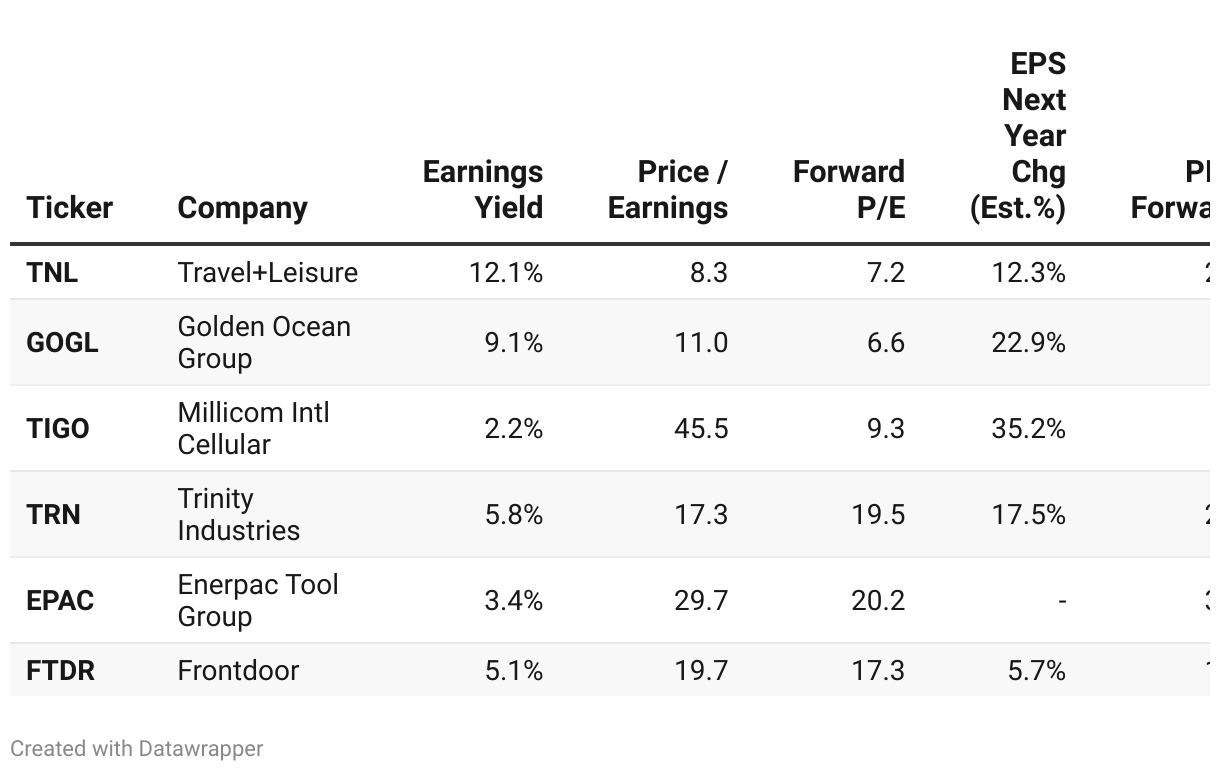Select EPS Next Year Chg header

[x=1018, y=135]
